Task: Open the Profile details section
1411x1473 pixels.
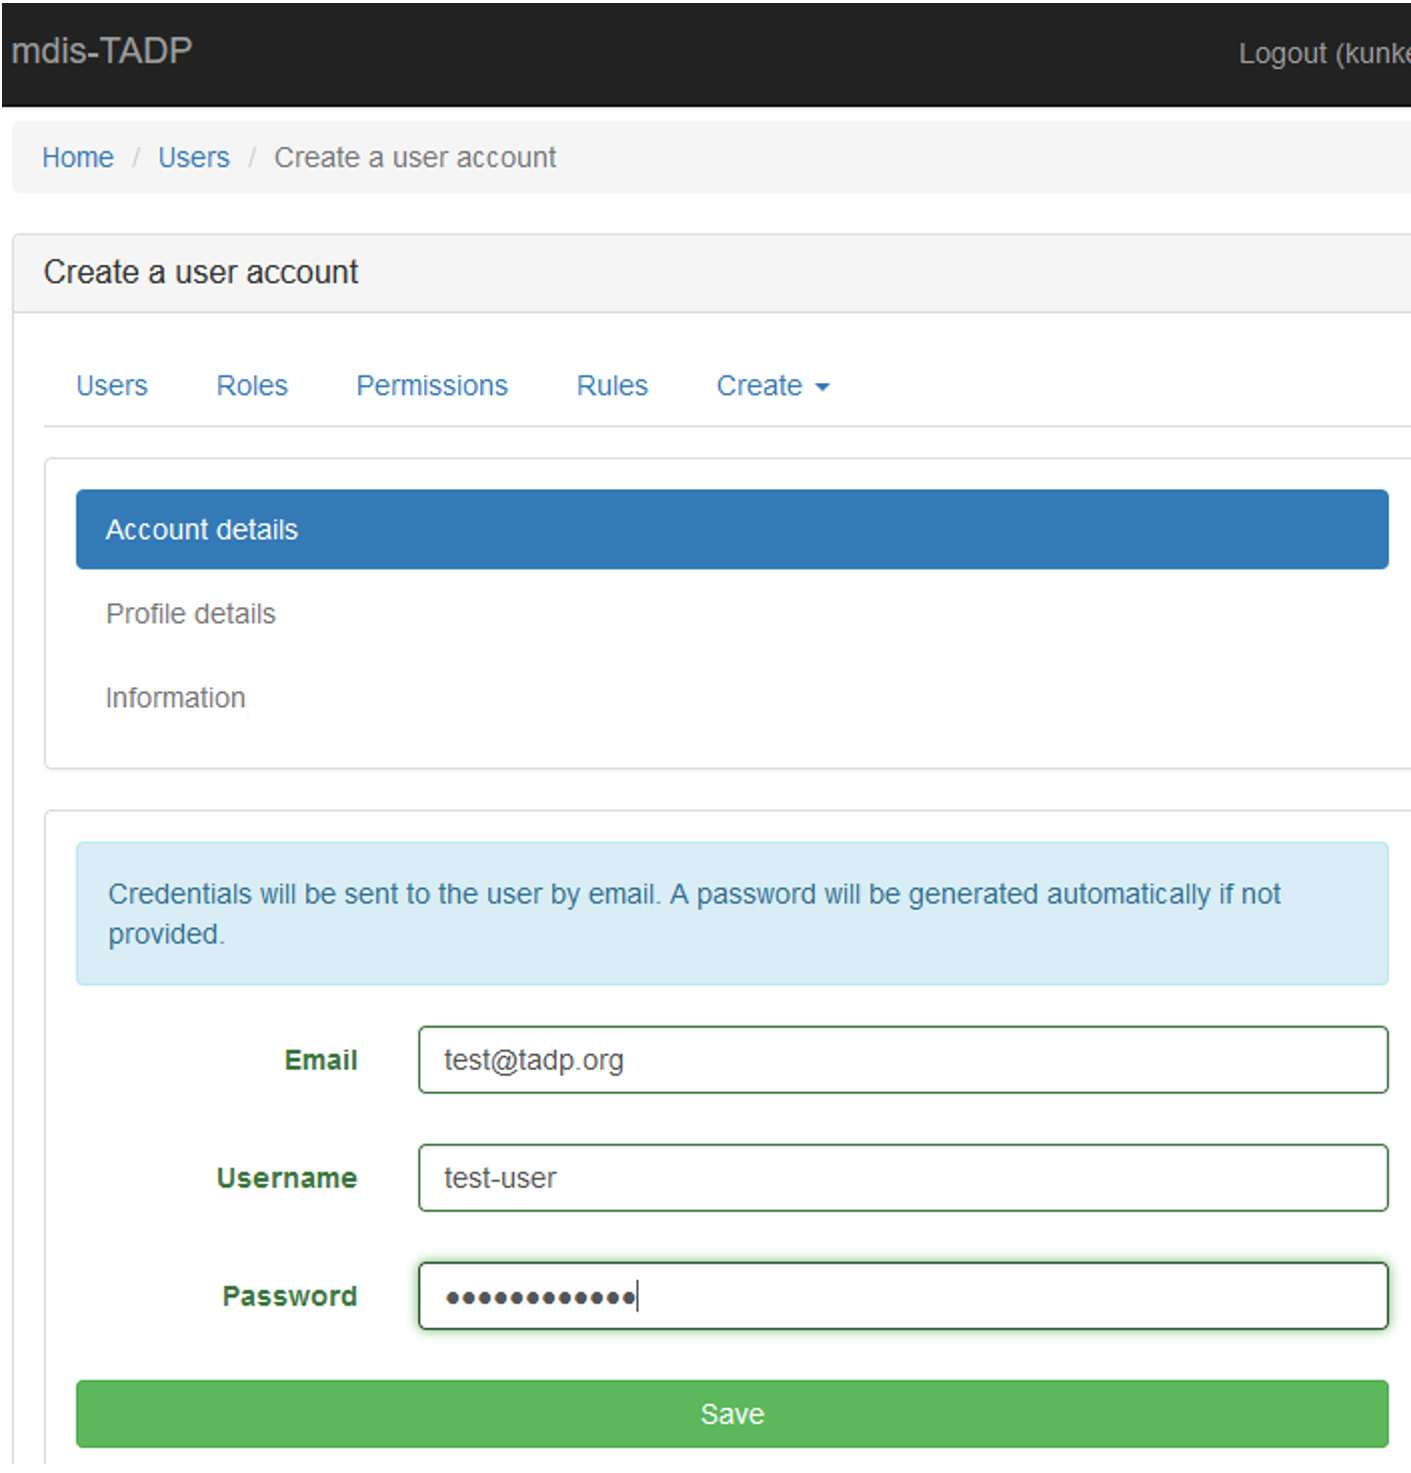Action: click(x=190, y=613)
